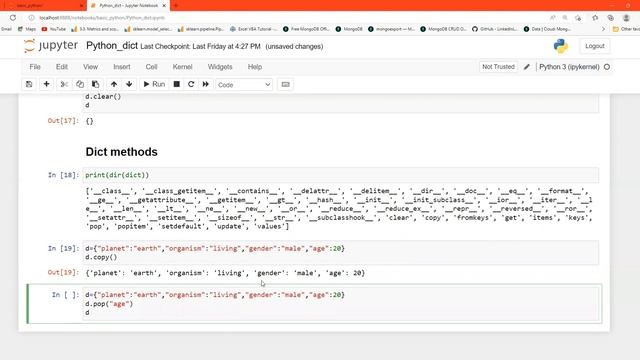Click the Python logo icon in the header
The height and width of the screenshot is (360, 640).
pyautogui.click(x=561, y=46)
